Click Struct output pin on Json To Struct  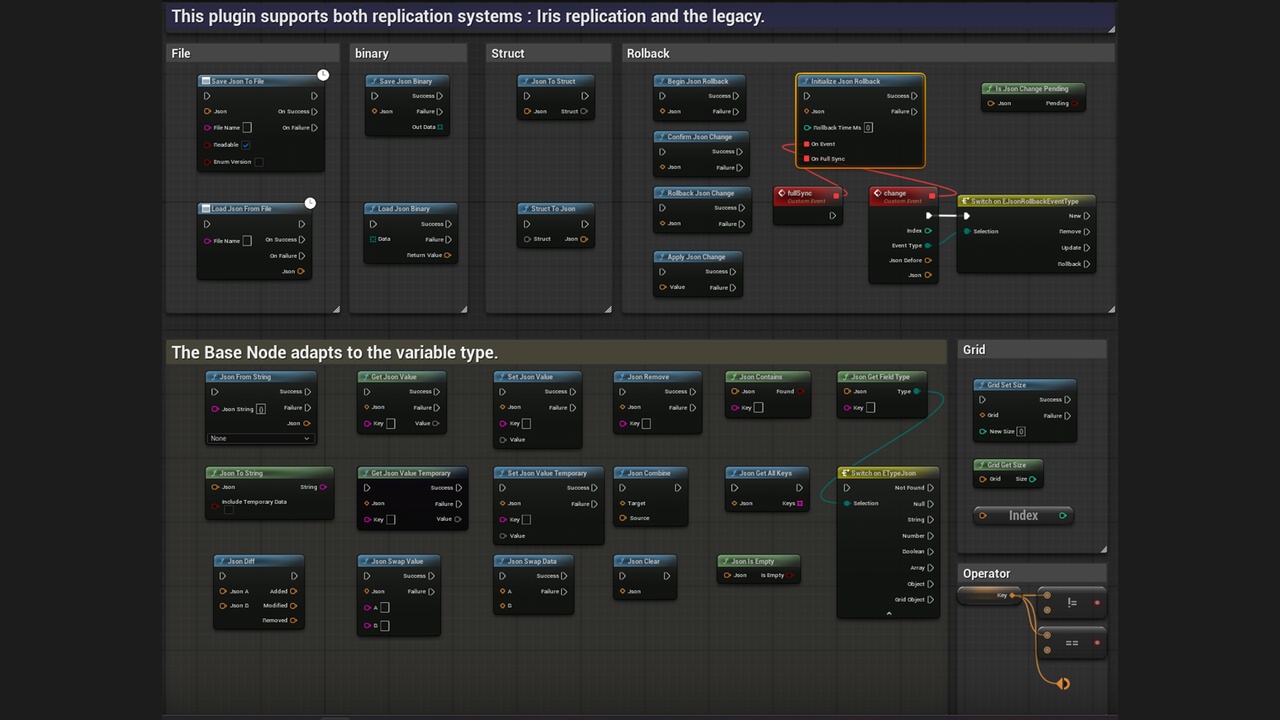click(585, 111)
